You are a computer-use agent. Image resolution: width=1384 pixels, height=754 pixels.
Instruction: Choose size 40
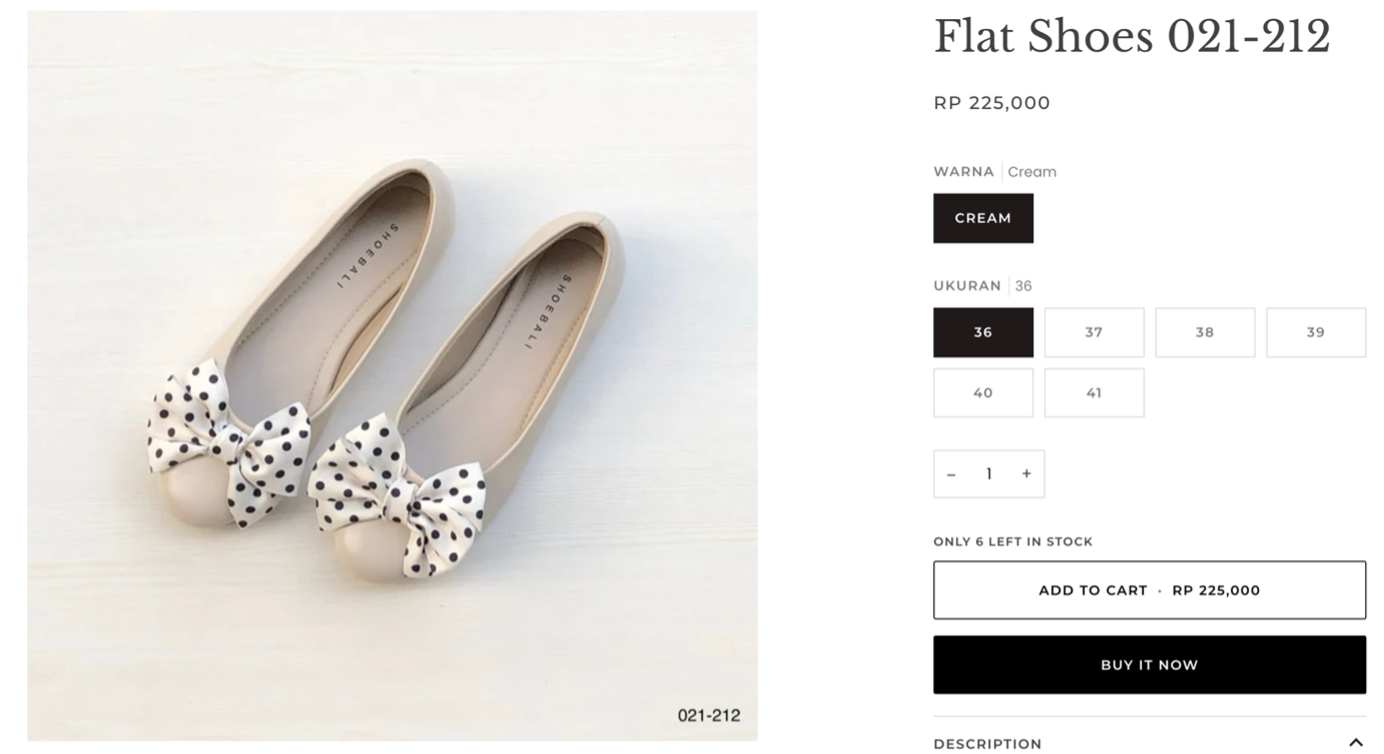pyautogui.click(x=983, y=393)
